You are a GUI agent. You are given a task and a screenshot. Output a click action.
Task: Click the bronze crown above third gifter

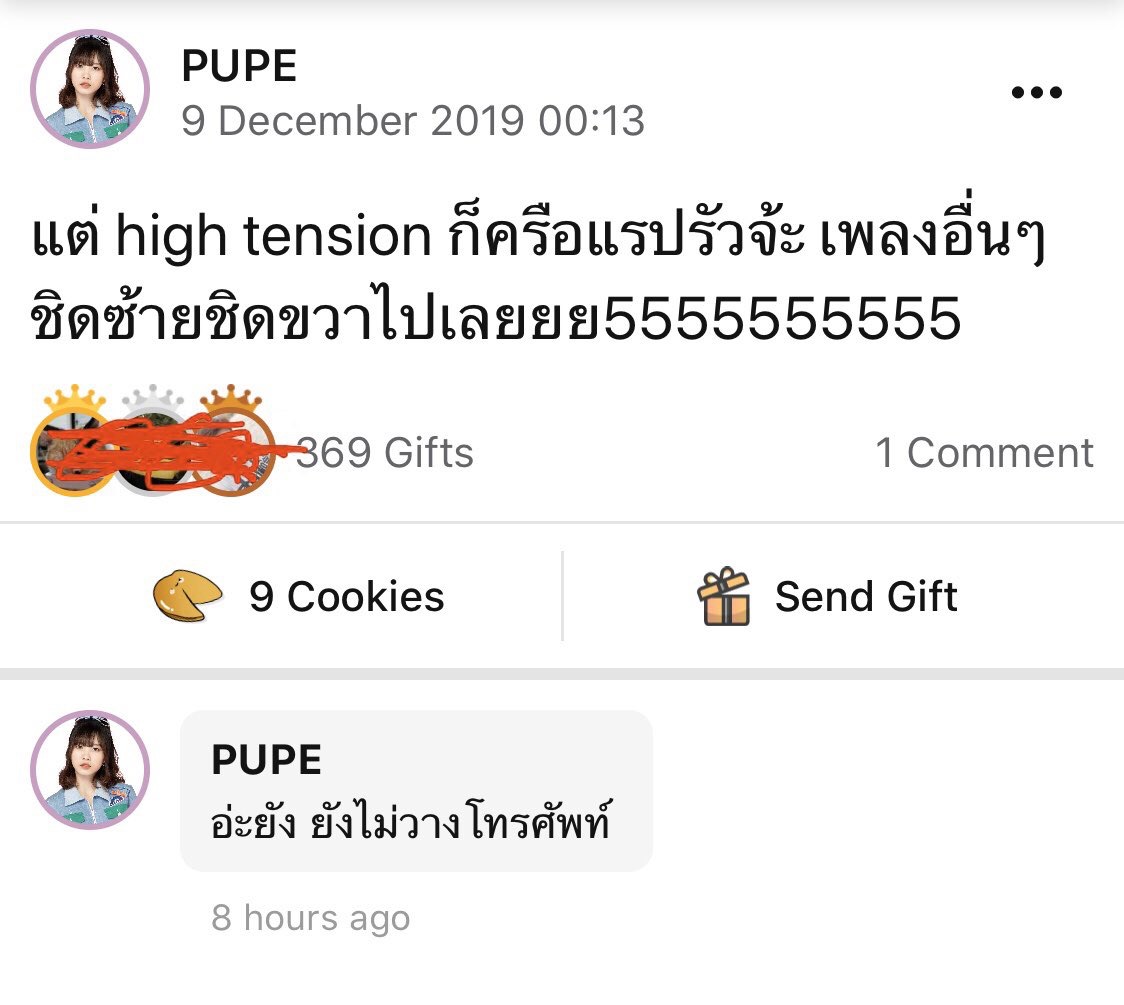[x=230, y=400]
